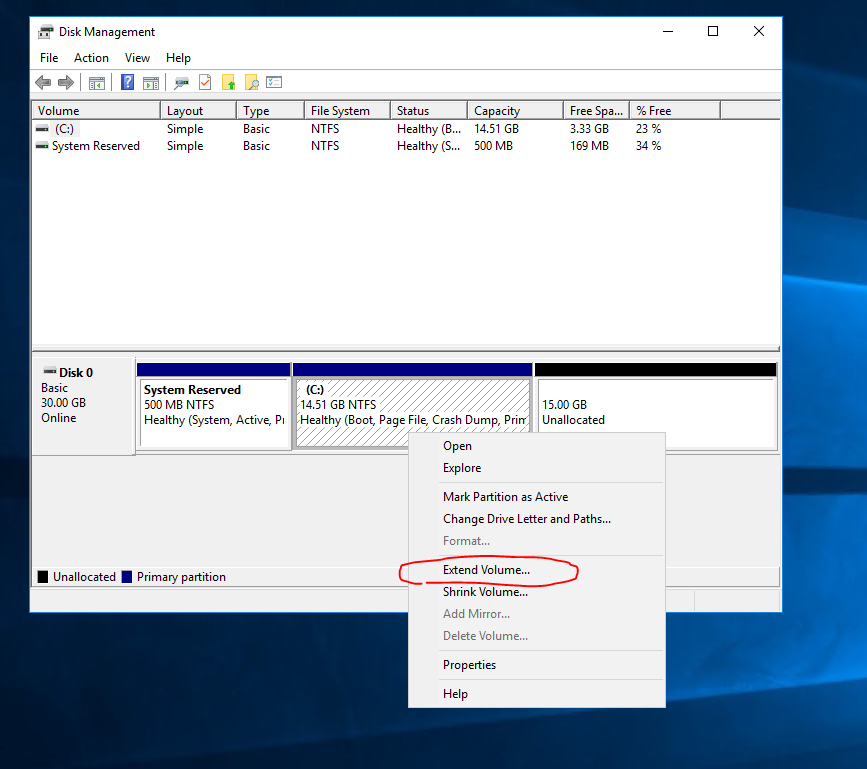Image resolution: width=867 pixels, height=769 pixels.
Task: Select System Reserved row in volume list
Action: pos(95,146)
